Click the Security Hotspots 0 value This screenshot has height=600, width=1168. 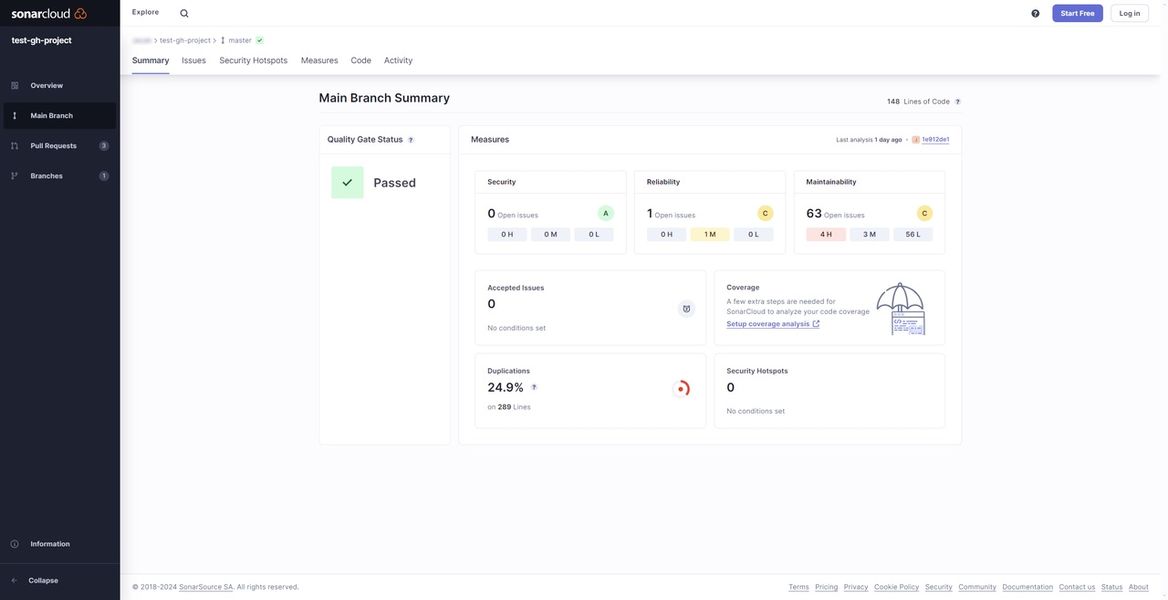pos(730,388)
